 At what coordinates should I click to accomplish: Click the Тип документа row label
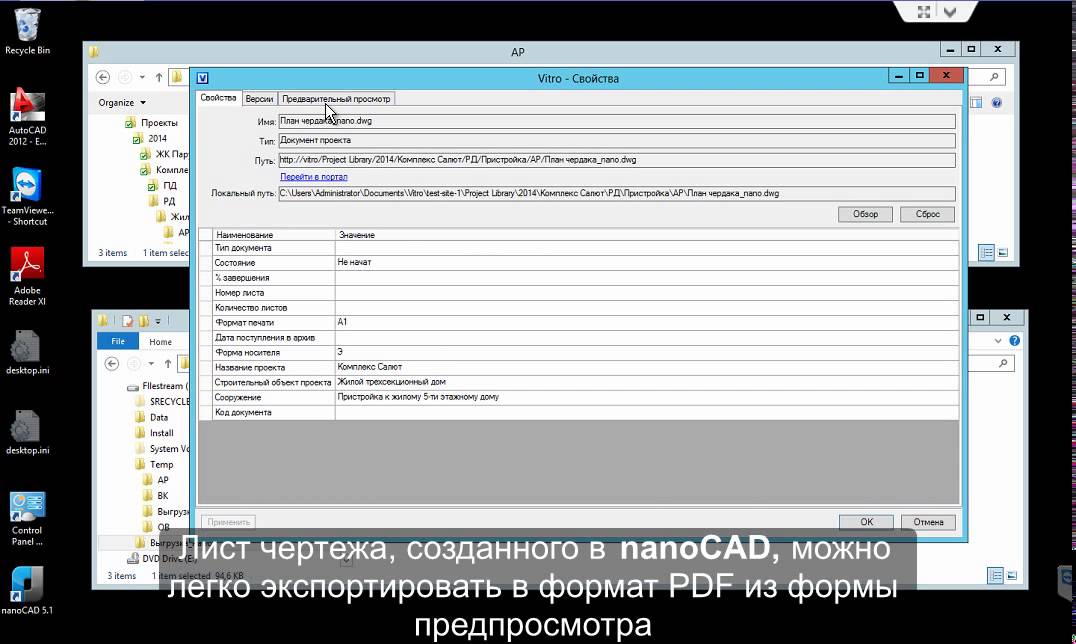[x=243, y=248]
